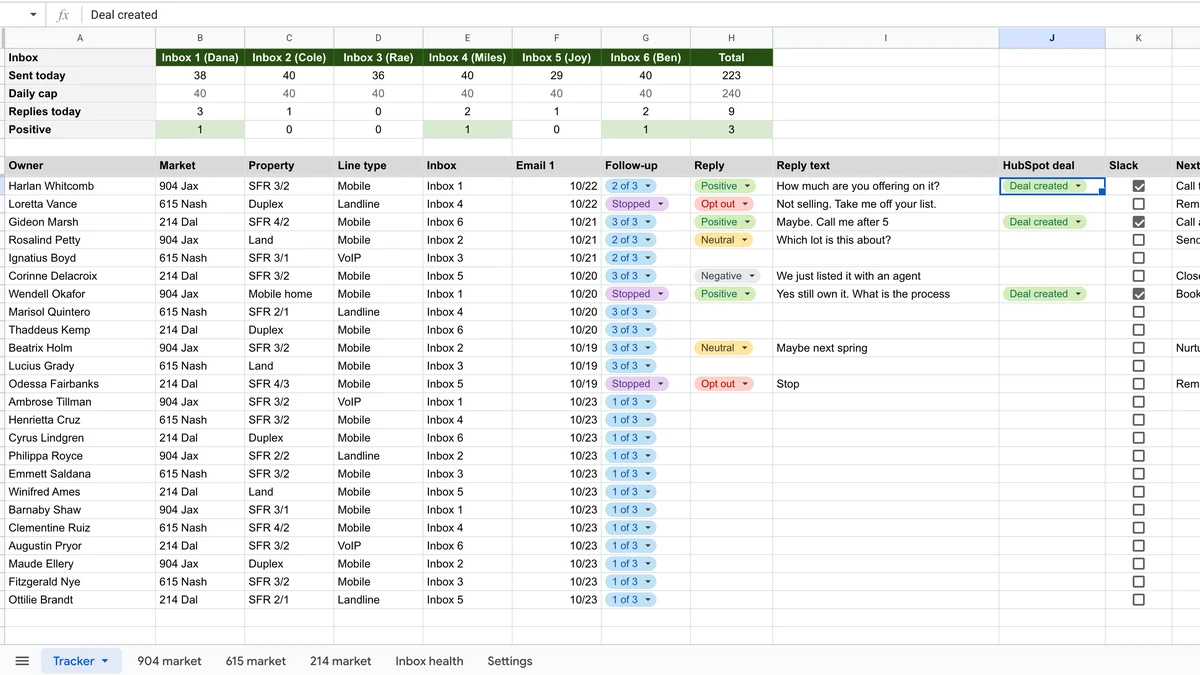Viewport: 1200px width, 675px height.
Task: Open the Tracker tab dropdown arrow
Action: coord(105,661)
